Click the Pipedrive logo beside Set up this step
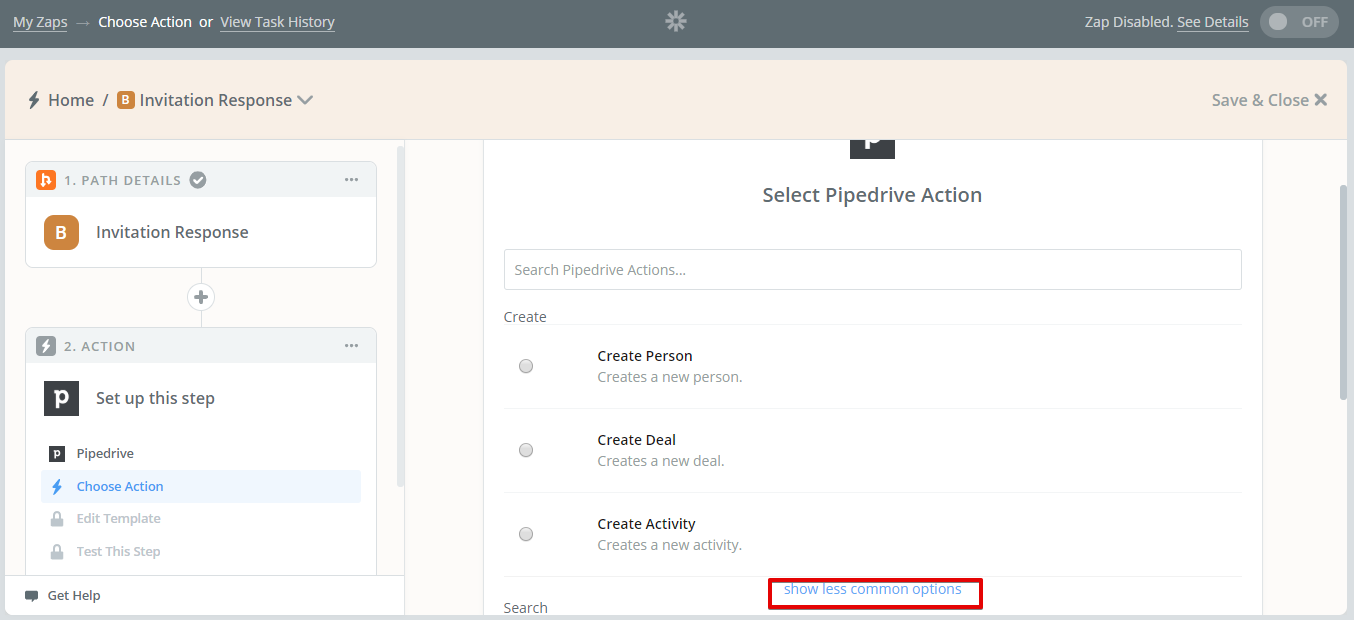Viewport: 1354px width, 620px height. (61, 398)
